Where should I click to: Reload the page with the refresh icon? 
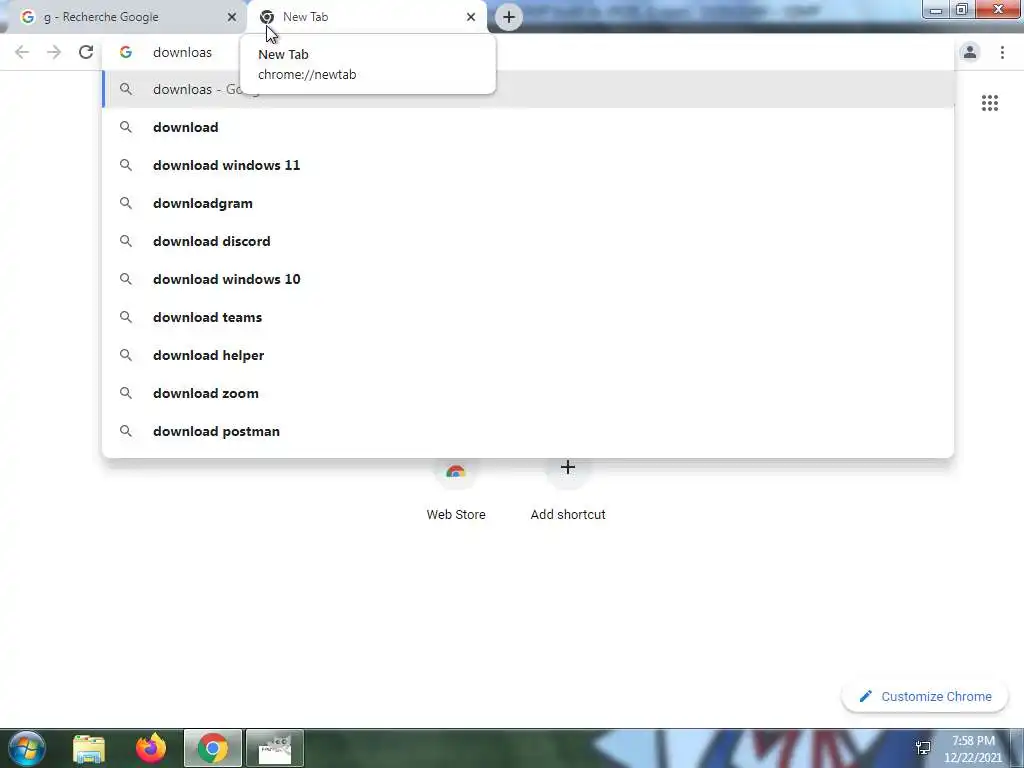click(86, 52)
